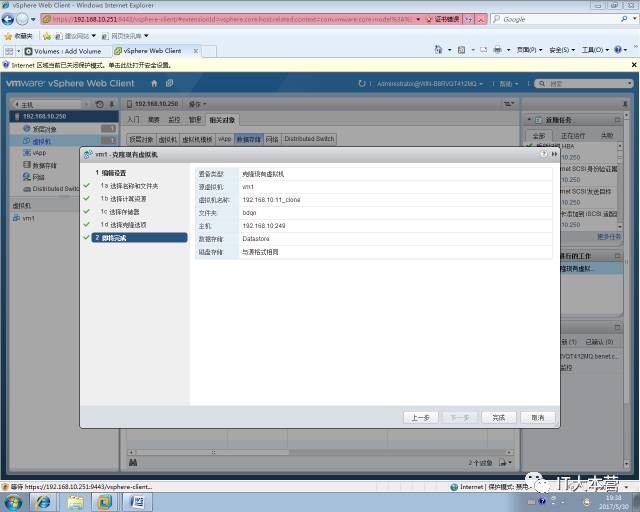640x512 pixels.
Task: Click the IE command bar Home icon
Action: 438,50
